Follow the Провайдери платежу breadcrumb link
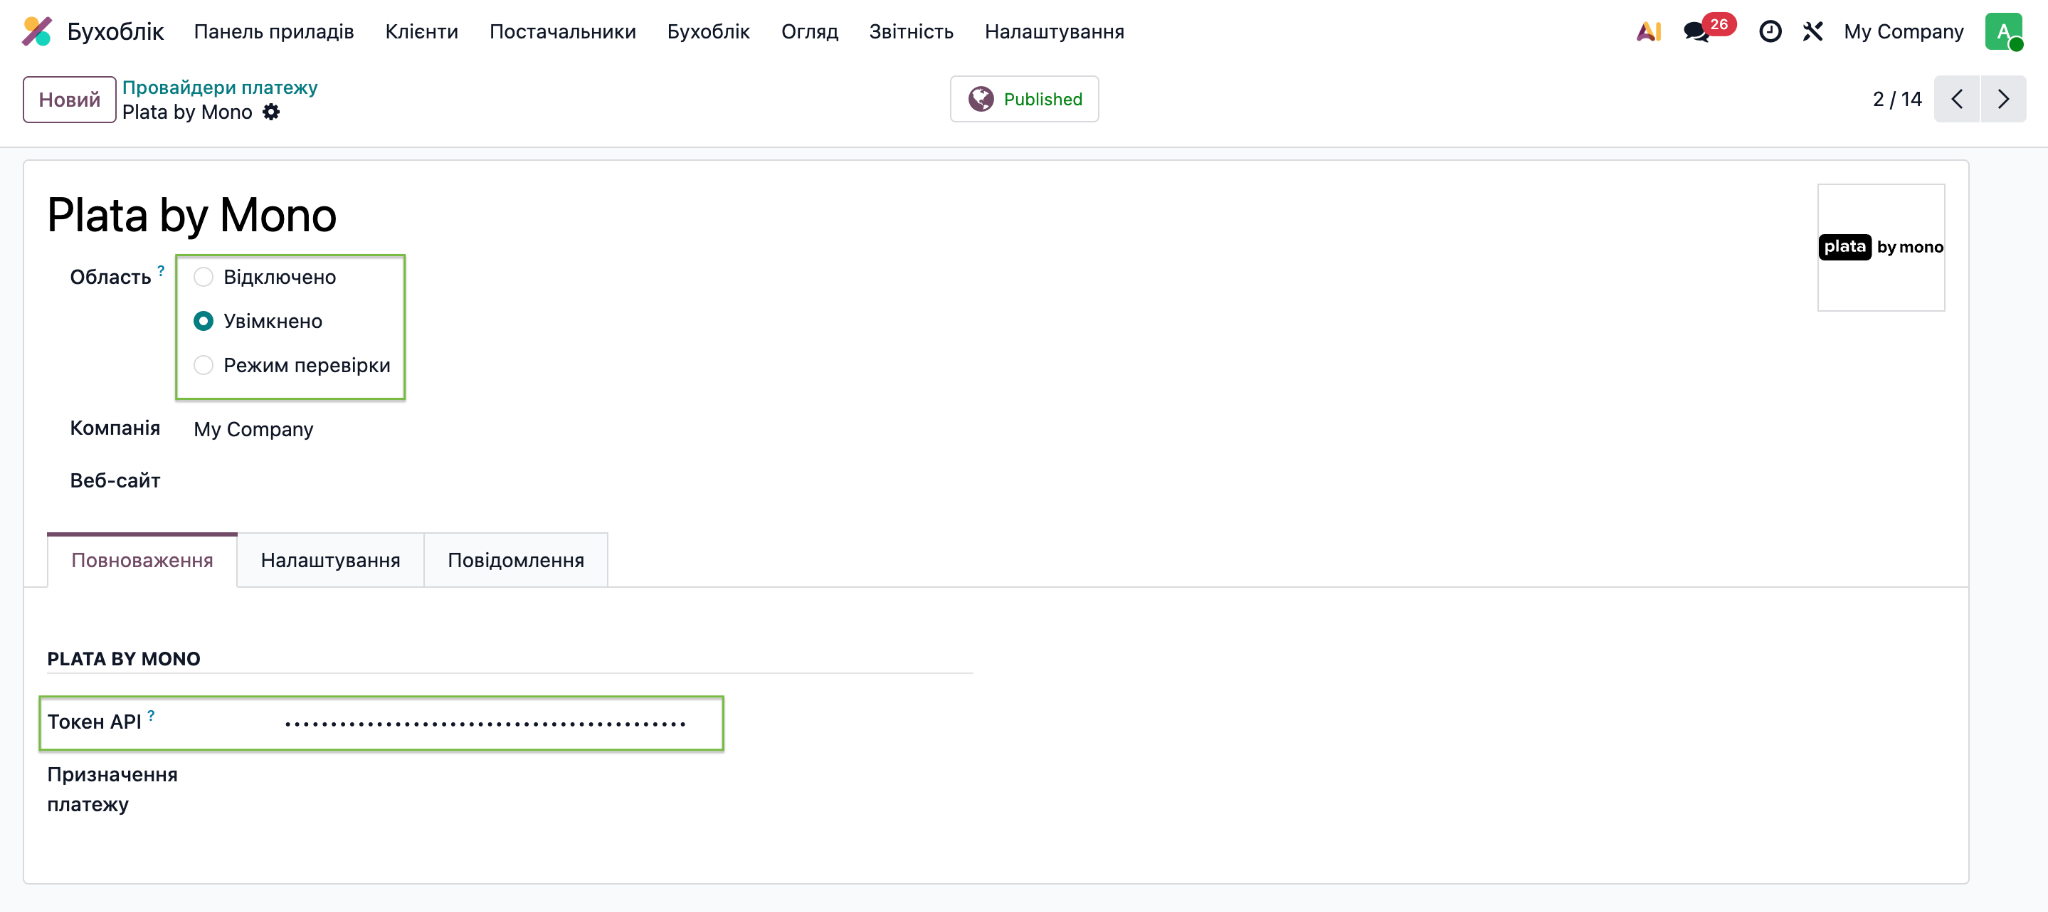Image resolution: width=2048 pixels, height=912 pixels. tap(220, 87)
